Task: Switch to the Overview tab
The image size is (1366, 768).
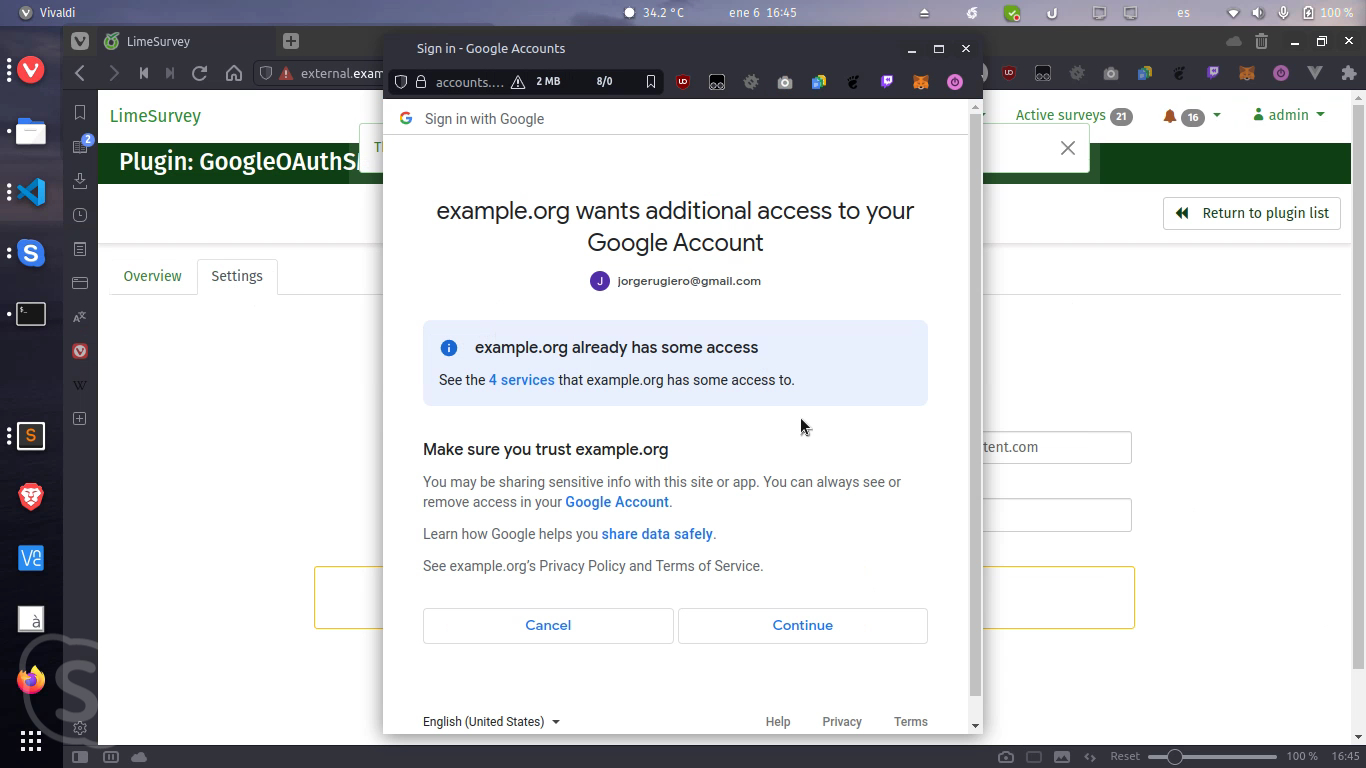Action: pos(152,276)
